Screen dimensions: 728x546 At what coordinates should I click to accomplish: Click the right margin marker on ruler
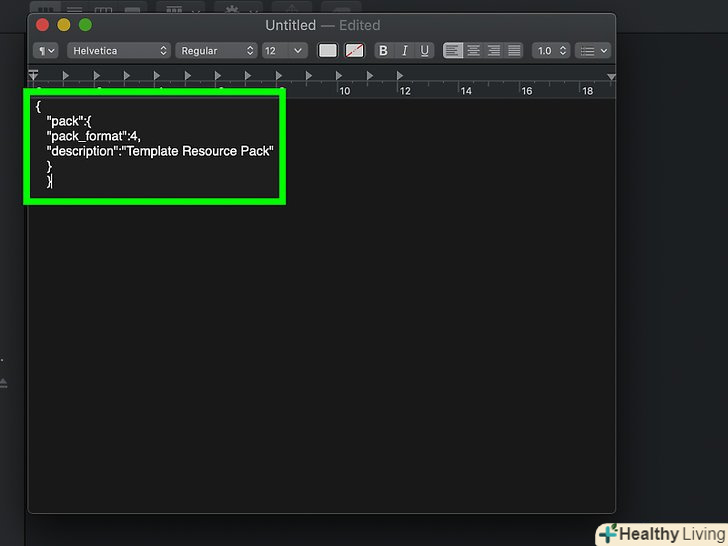611,77
